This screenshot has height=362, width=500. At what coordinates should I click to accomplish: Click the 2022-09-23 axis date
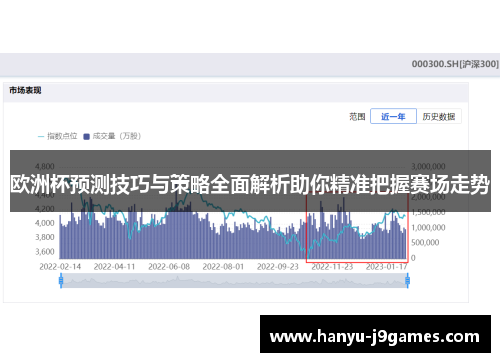point(278,267)
